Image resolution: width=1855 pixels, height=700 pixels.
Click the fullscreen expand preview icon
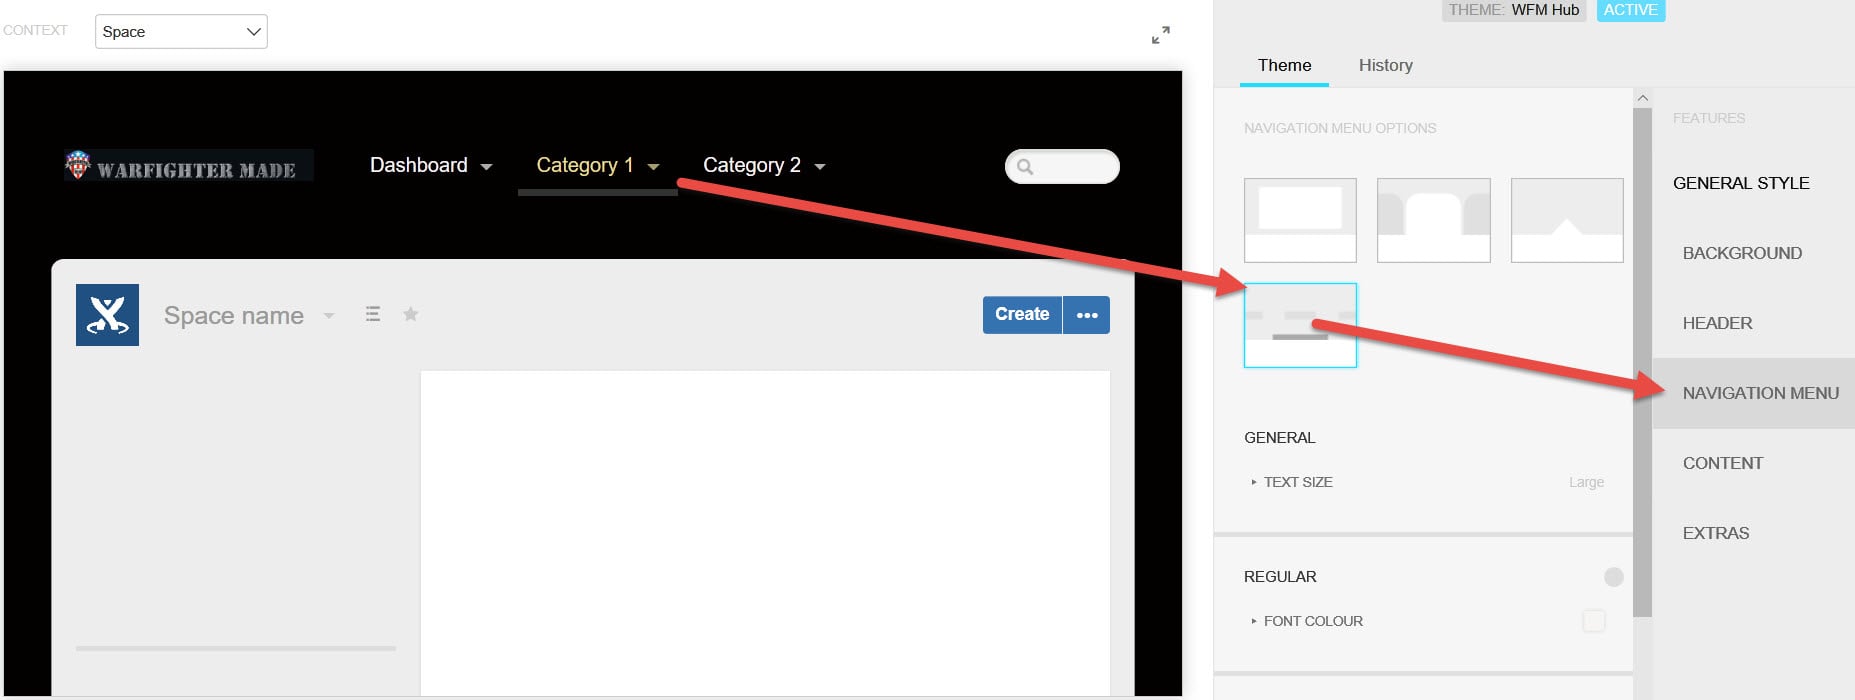(x=1160, y=35)
